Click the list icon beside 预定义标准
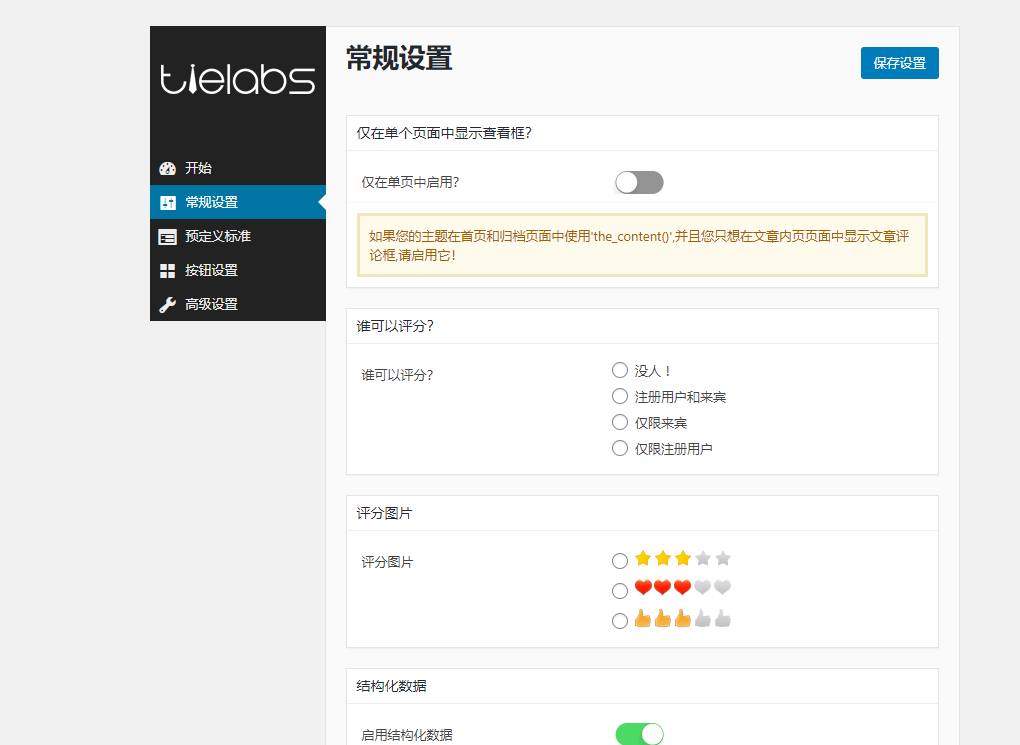The height and width of the screenshot is (745, 1020). 167,237
